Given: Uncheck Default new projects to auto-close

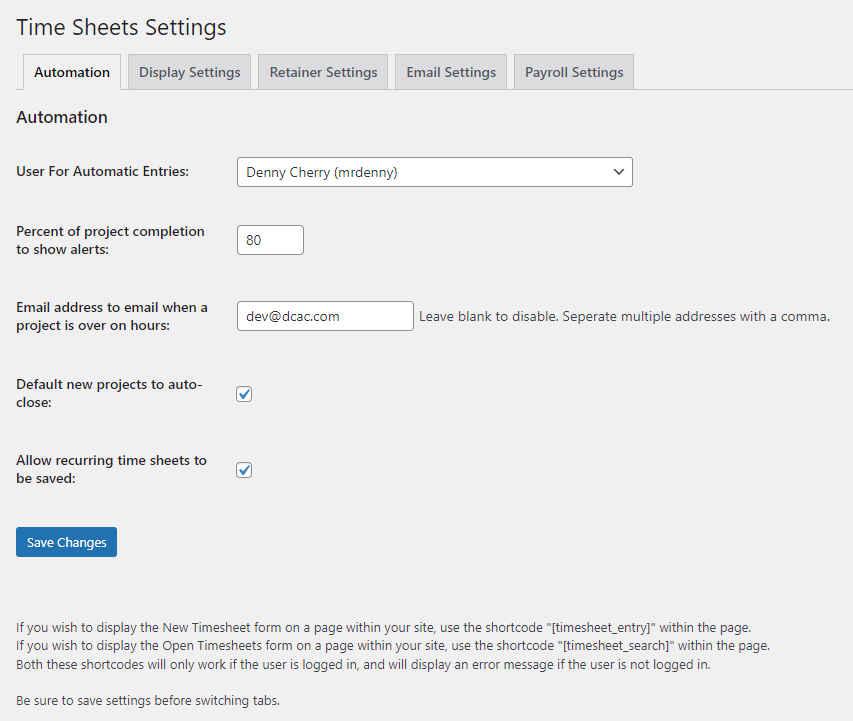Looking at the screenshot, I should [x=244, y=394].
